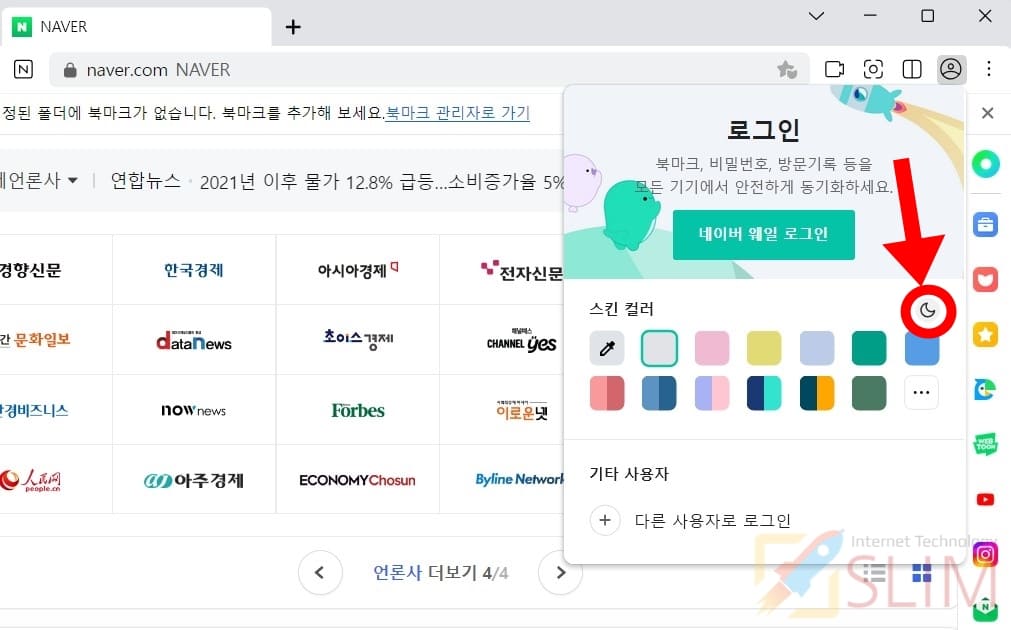The image size is (1011, 630).
Task: Toggle dark mode moon icon
Action: pyautogui.click(x=927, y=311)
